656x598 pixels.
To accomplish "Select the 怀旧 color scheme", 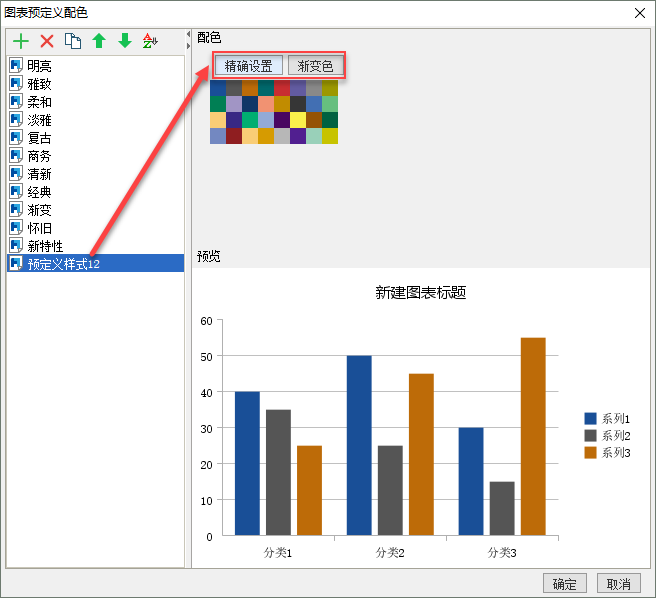I will click(x=95, y=228).
